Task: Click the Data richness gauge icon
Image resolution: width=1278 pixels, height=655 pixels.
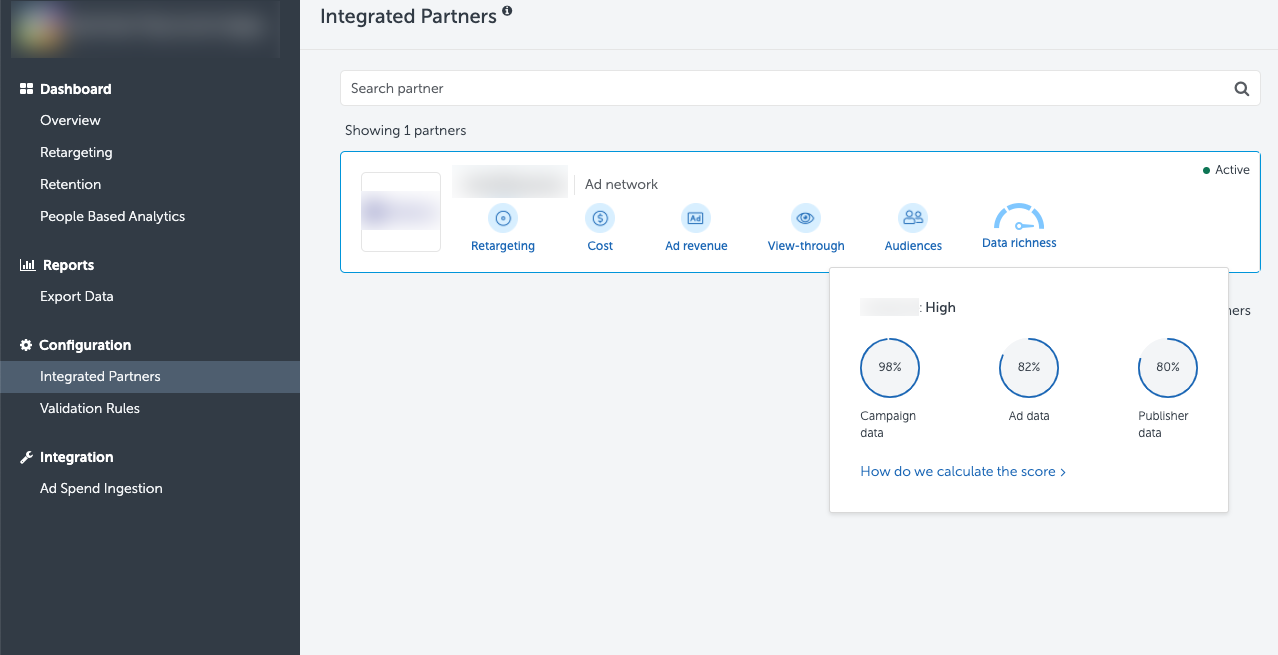Action: tap(1019, 217)
